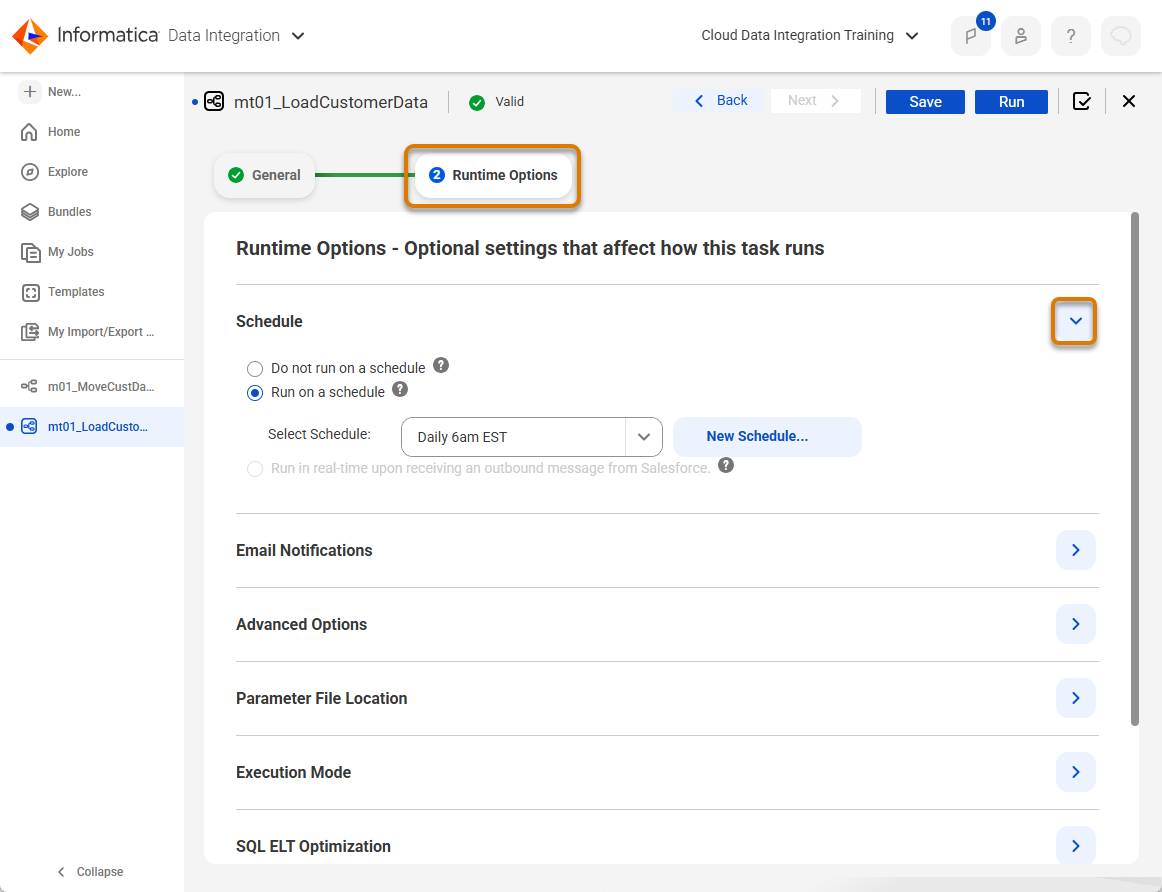The image size is (1162, 892).
Task: Click the Templates icon
Action: tap(30, 292)
